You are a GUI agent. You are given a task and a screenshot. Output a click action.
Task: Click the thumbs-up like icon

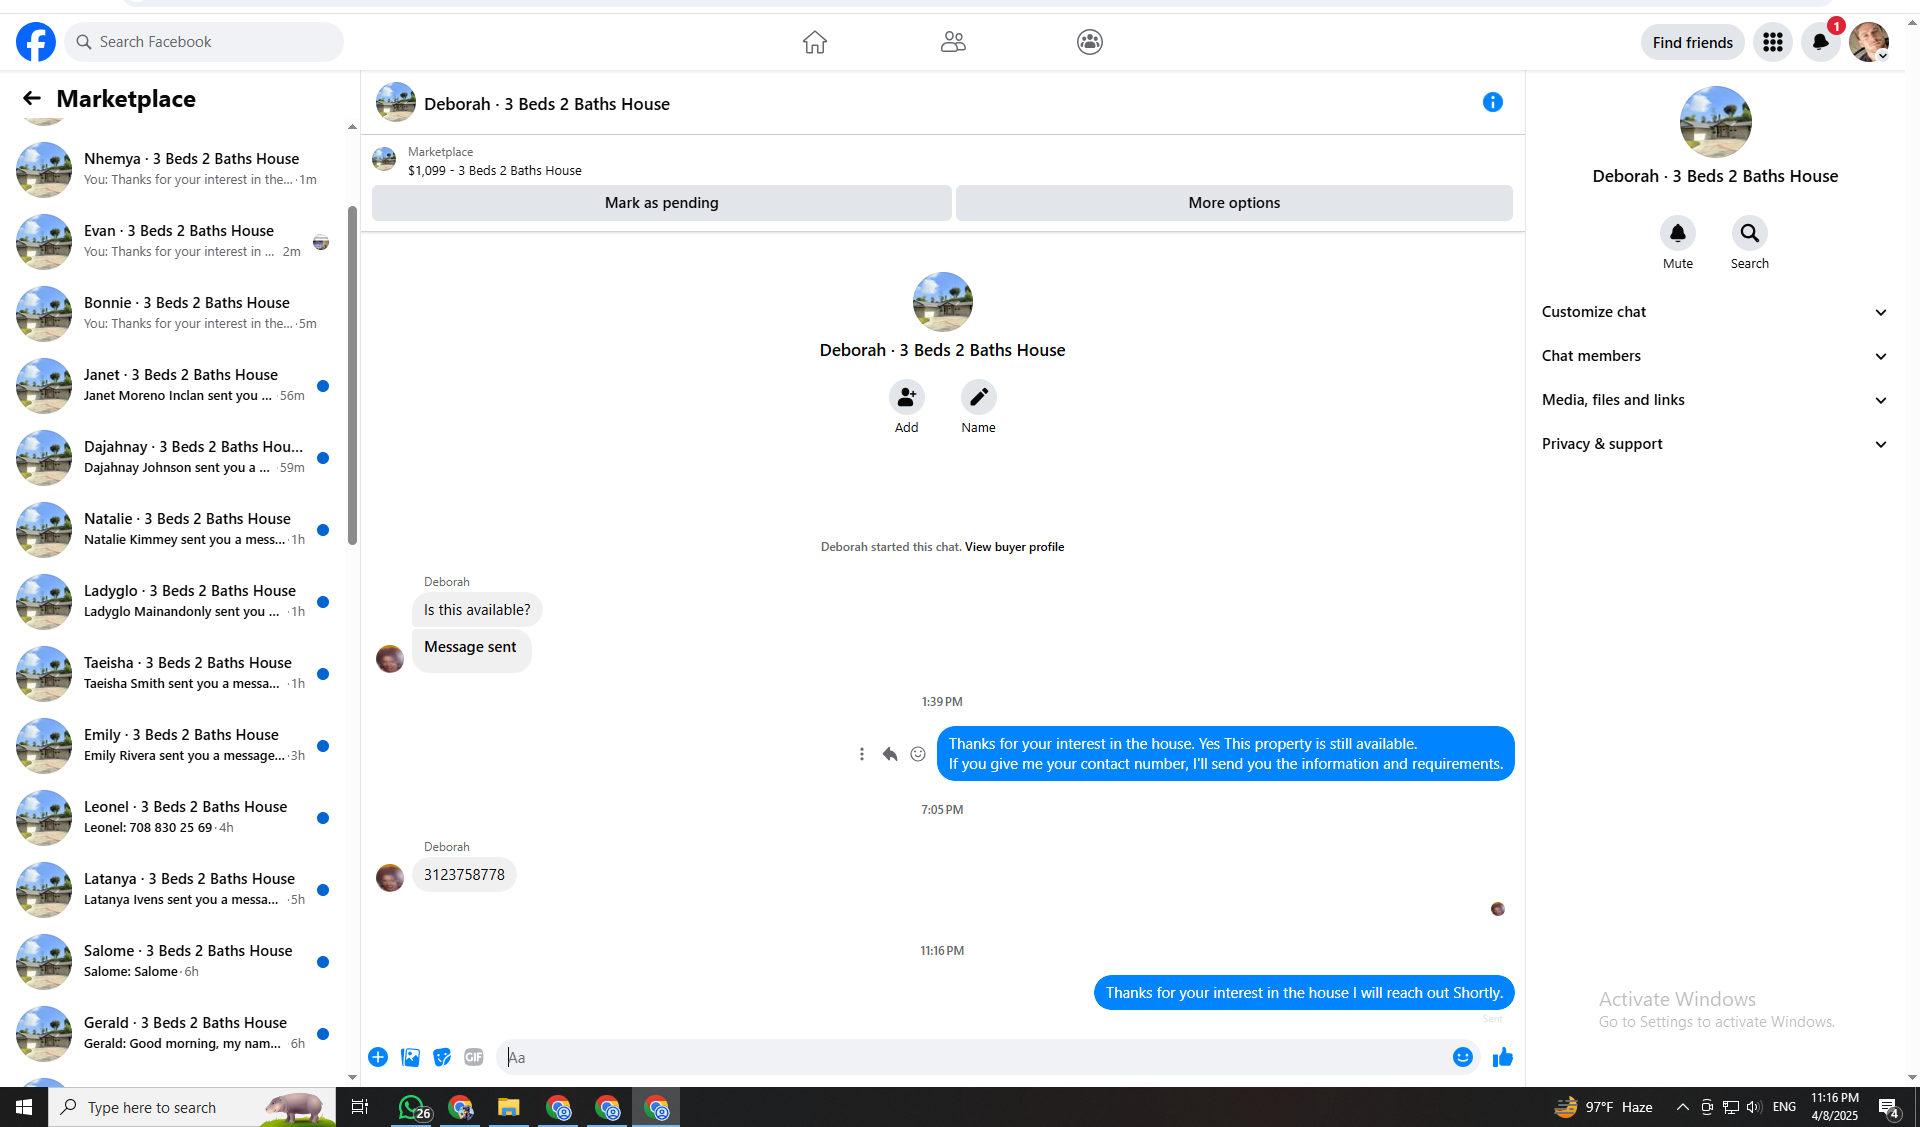tap(1502, 1057)
